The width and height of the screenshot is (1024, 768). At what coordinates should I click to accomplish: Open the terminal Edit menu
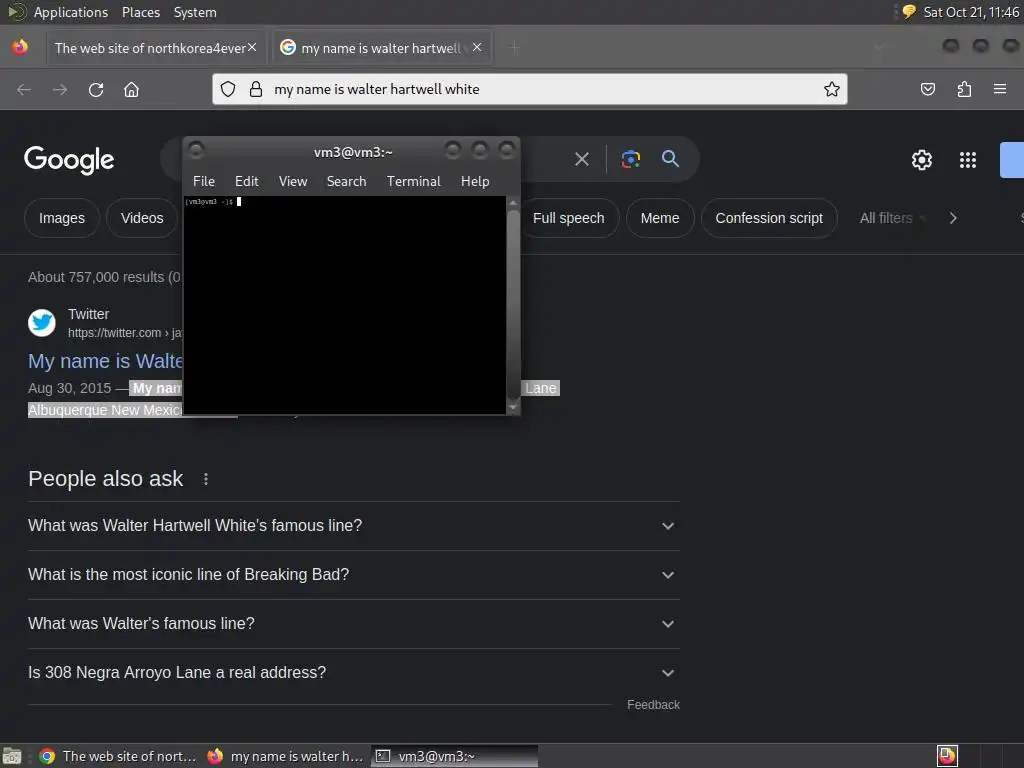click(246, 181)
